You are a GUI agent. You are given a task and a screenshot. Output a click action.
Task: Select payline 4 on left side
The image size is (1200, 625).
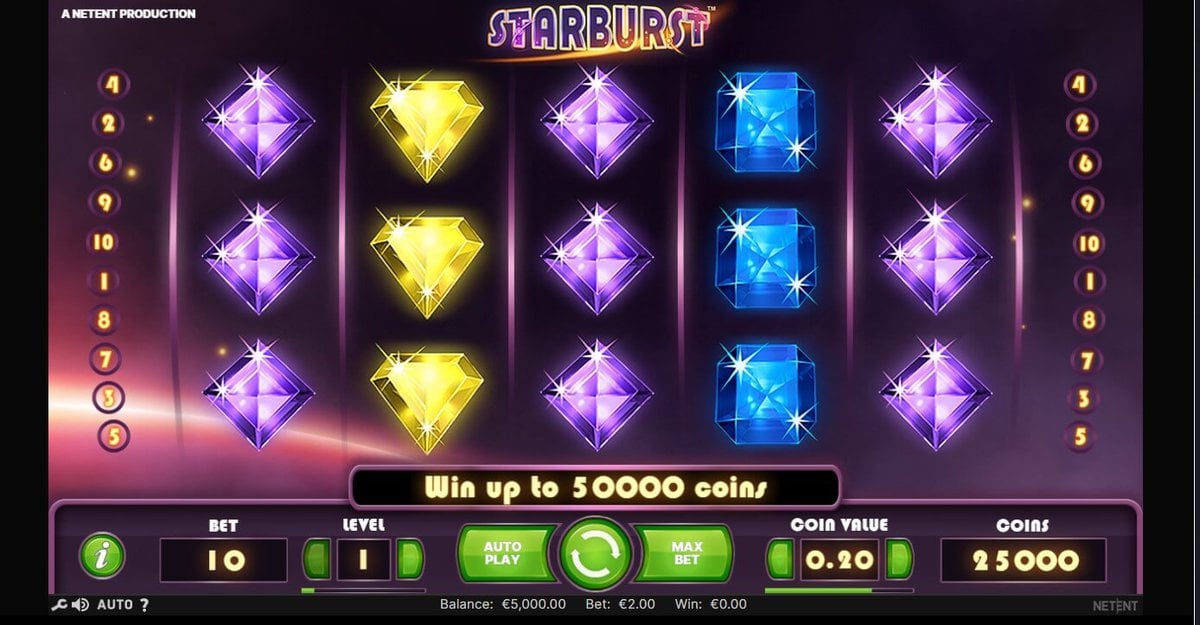(111, 85)
